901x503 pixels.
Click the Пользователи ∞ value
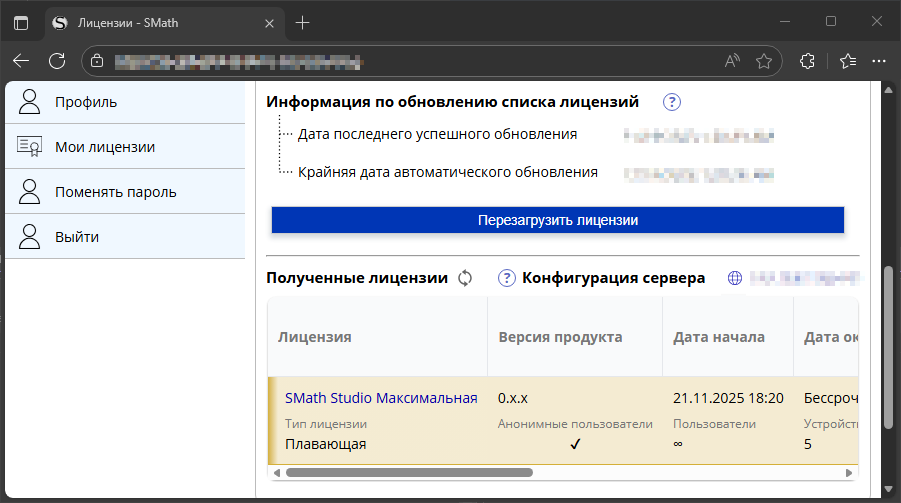pyautogui.click(x=678, y=444)
